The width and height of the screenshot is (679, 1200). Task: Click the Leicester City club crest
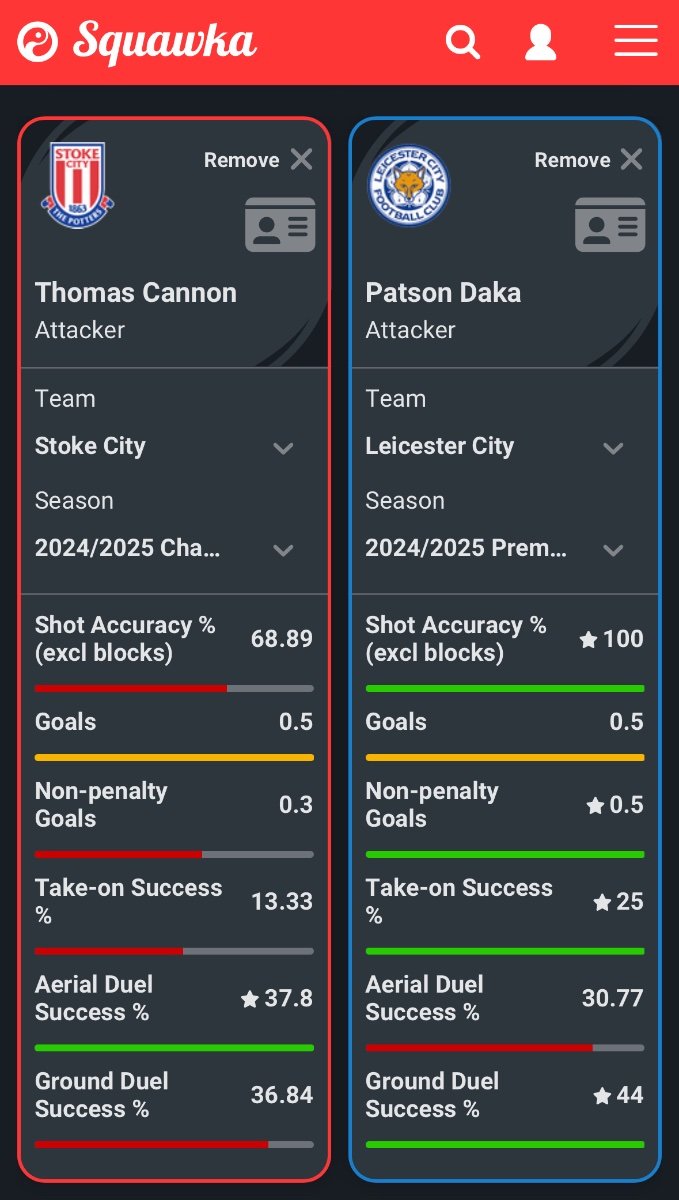pos(409,185)
